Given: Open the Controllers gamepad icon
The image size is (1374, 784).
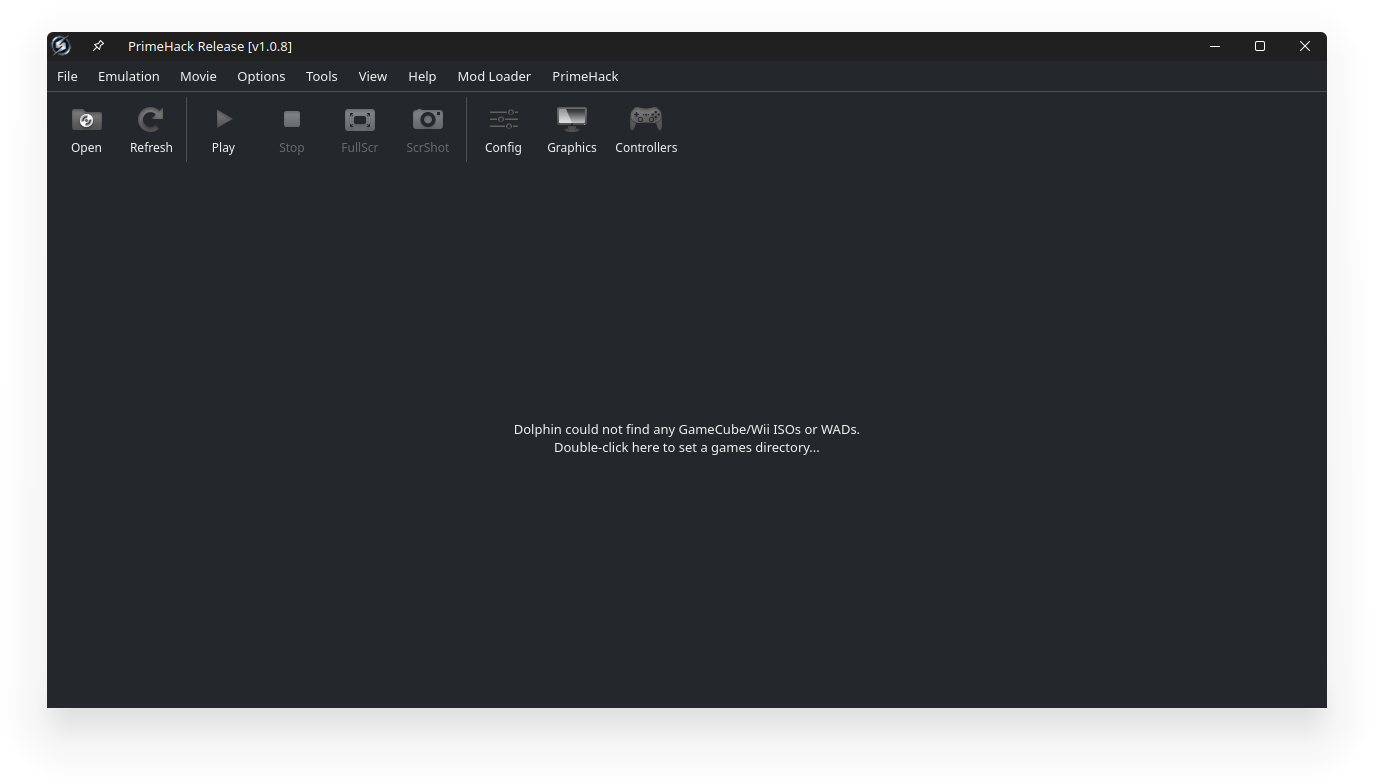Looking at the screenshot, I should (646, 120).
